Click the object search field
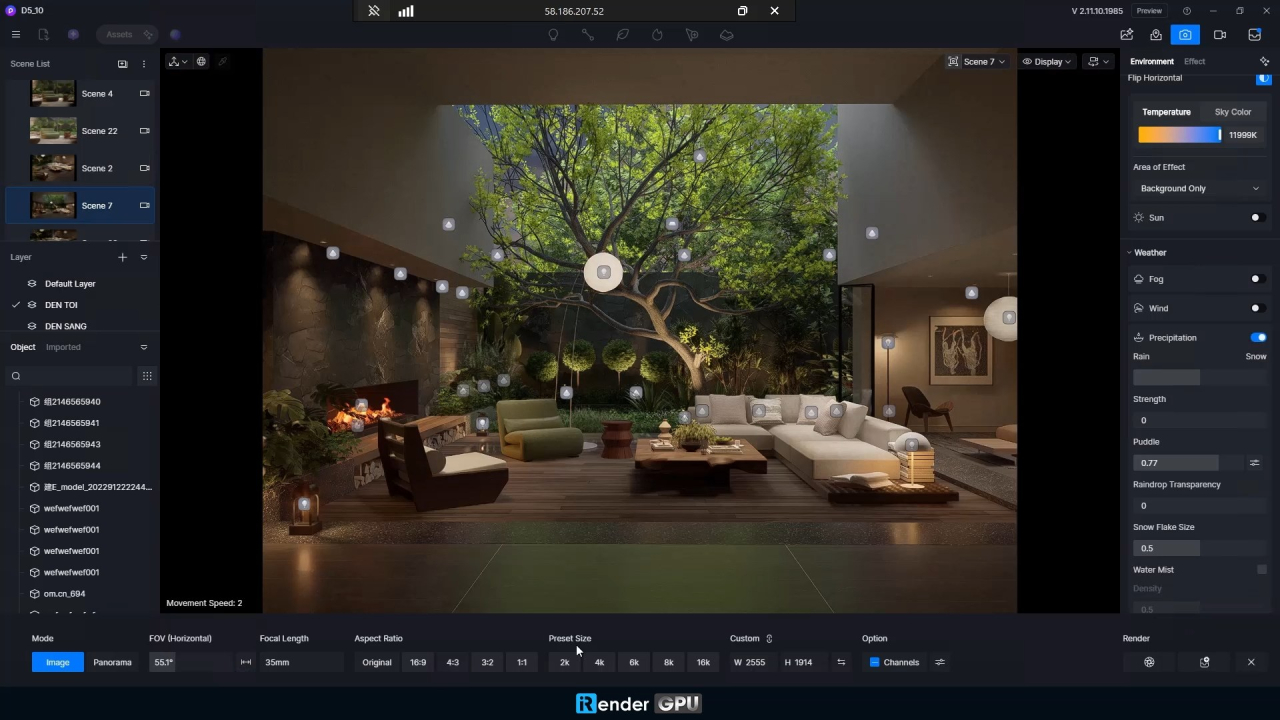The image size is (1280, 720). [70, 376]
